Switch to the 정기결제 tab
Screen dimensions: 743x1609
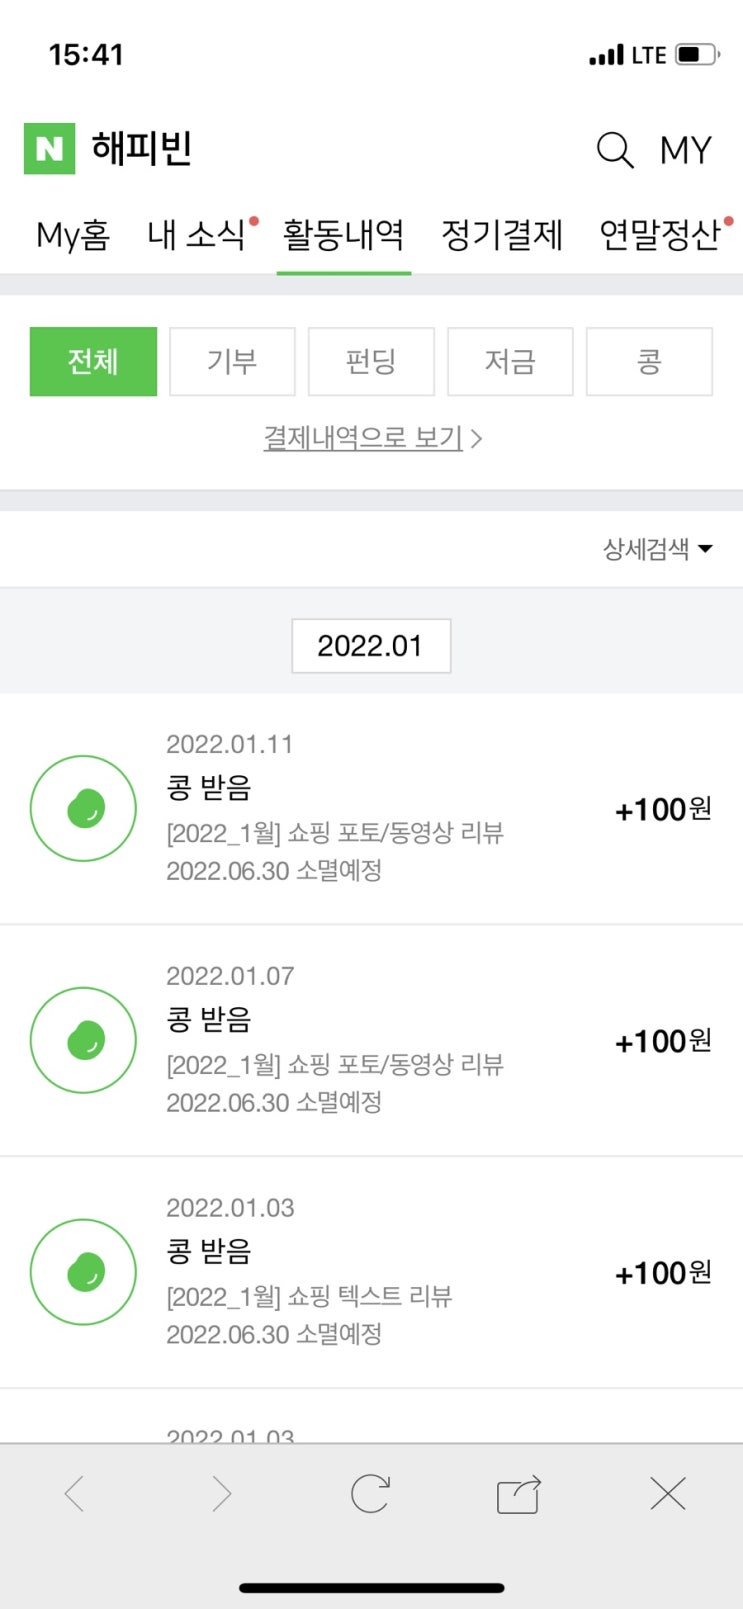[502, 235]
